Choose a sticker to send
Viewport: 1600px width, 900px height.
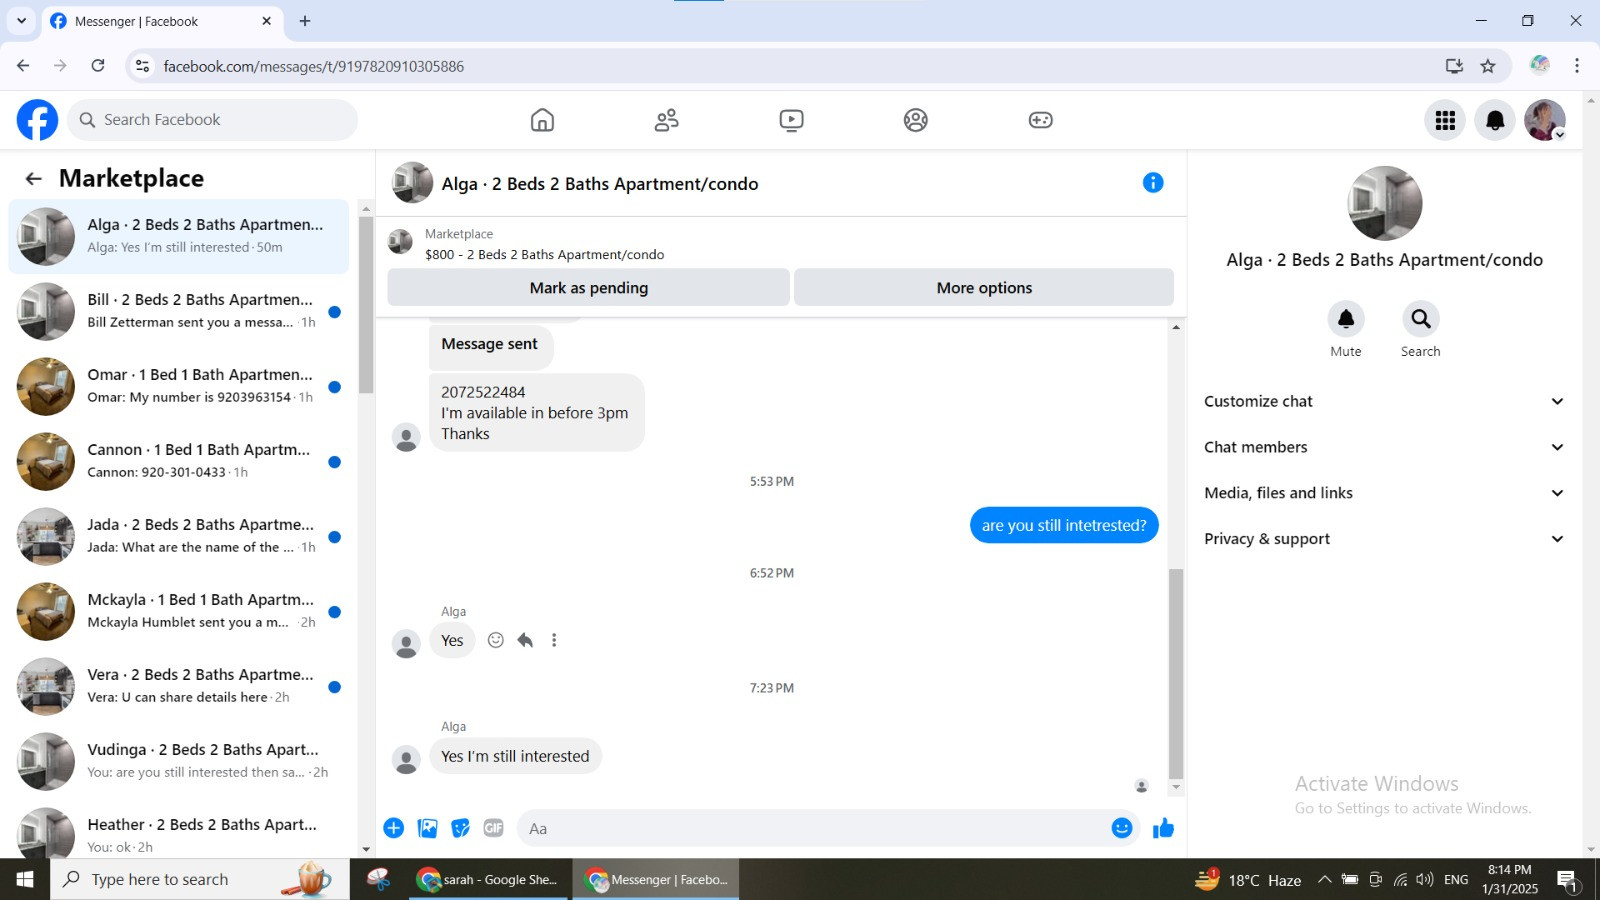(x=460, y=828)
